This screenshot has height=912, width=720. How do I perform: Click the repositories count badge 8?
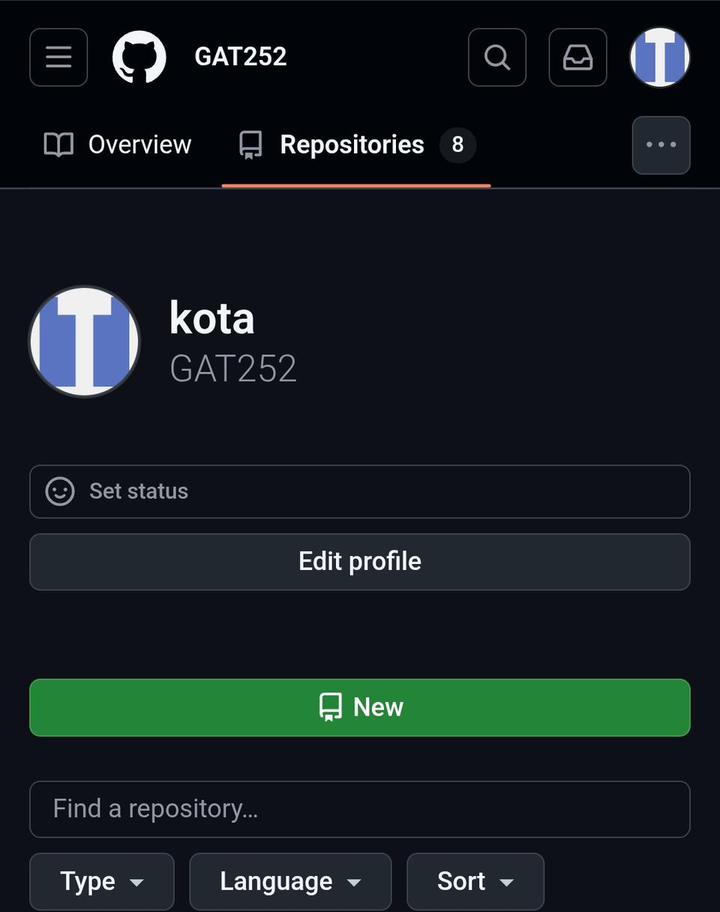458,145
